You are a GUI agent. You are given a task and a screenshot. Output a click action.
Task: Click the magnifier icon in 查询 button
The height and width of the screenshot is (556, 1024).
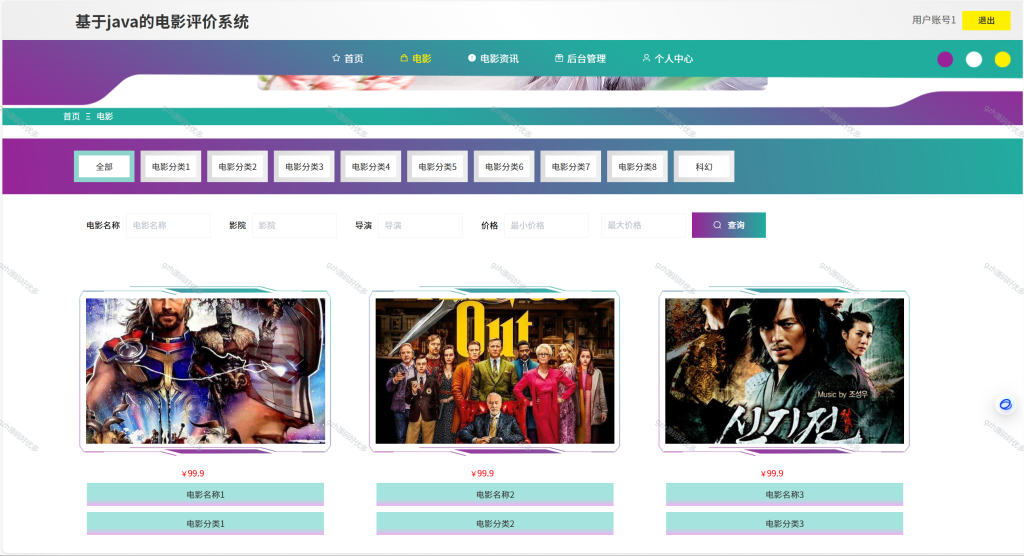click(717, 225)
